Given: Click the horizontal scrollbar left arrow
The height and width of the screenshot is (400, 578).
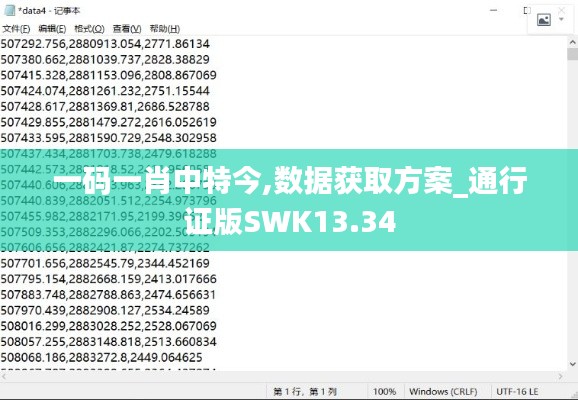Looking at the screenshot, I should (x=4, y=376).
